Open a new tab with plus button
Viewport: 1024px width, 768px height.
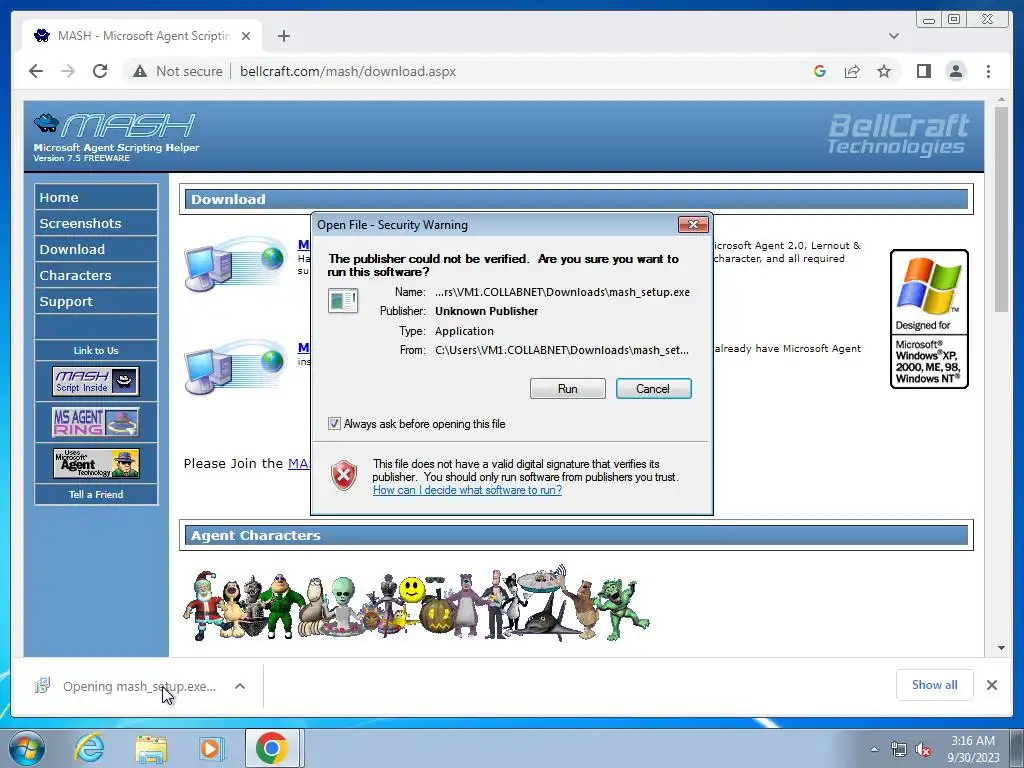pos(283,36)
